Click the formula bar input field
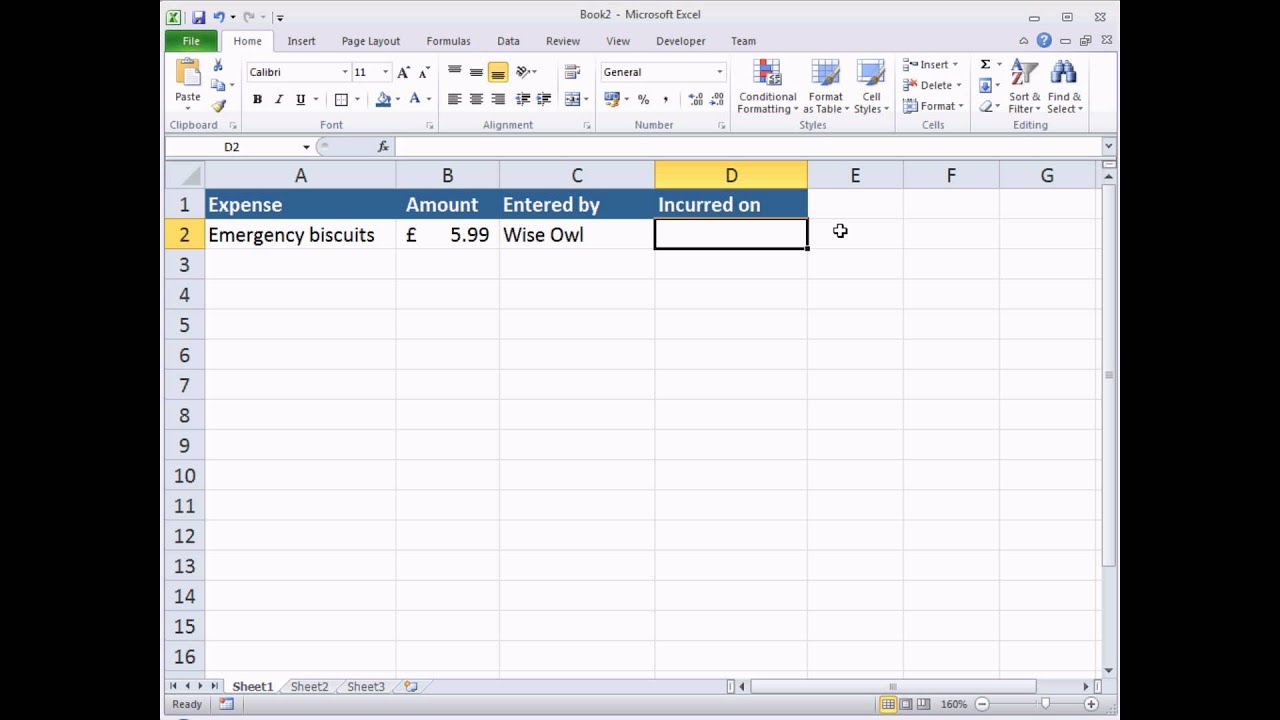1280x720 pixels. [748, 147]
